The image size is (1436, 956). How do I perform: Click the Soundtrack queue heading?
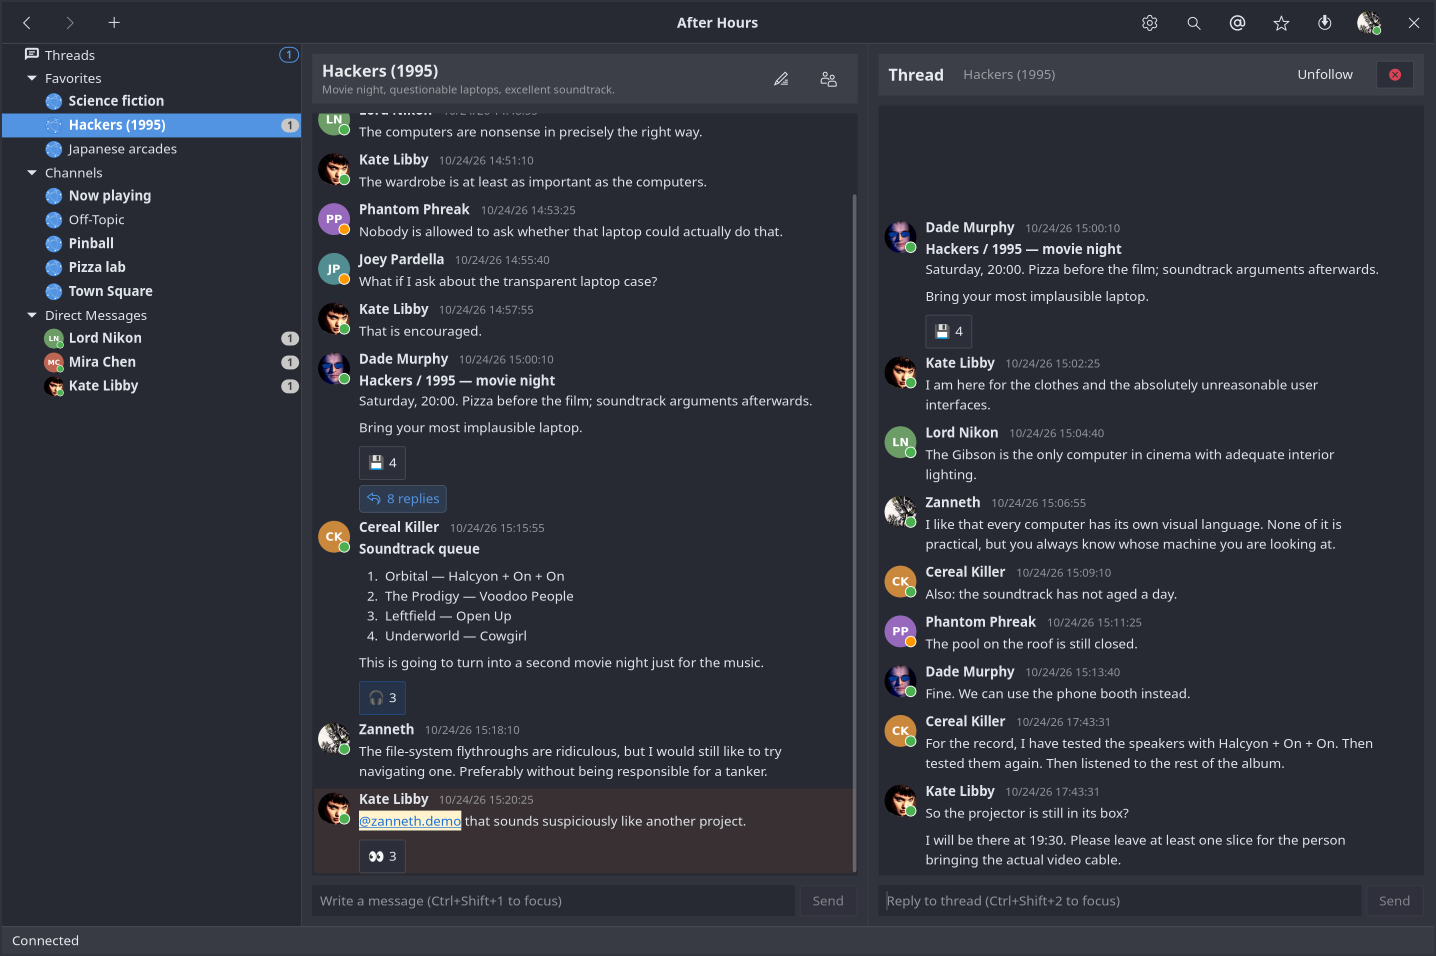point(419,549)
